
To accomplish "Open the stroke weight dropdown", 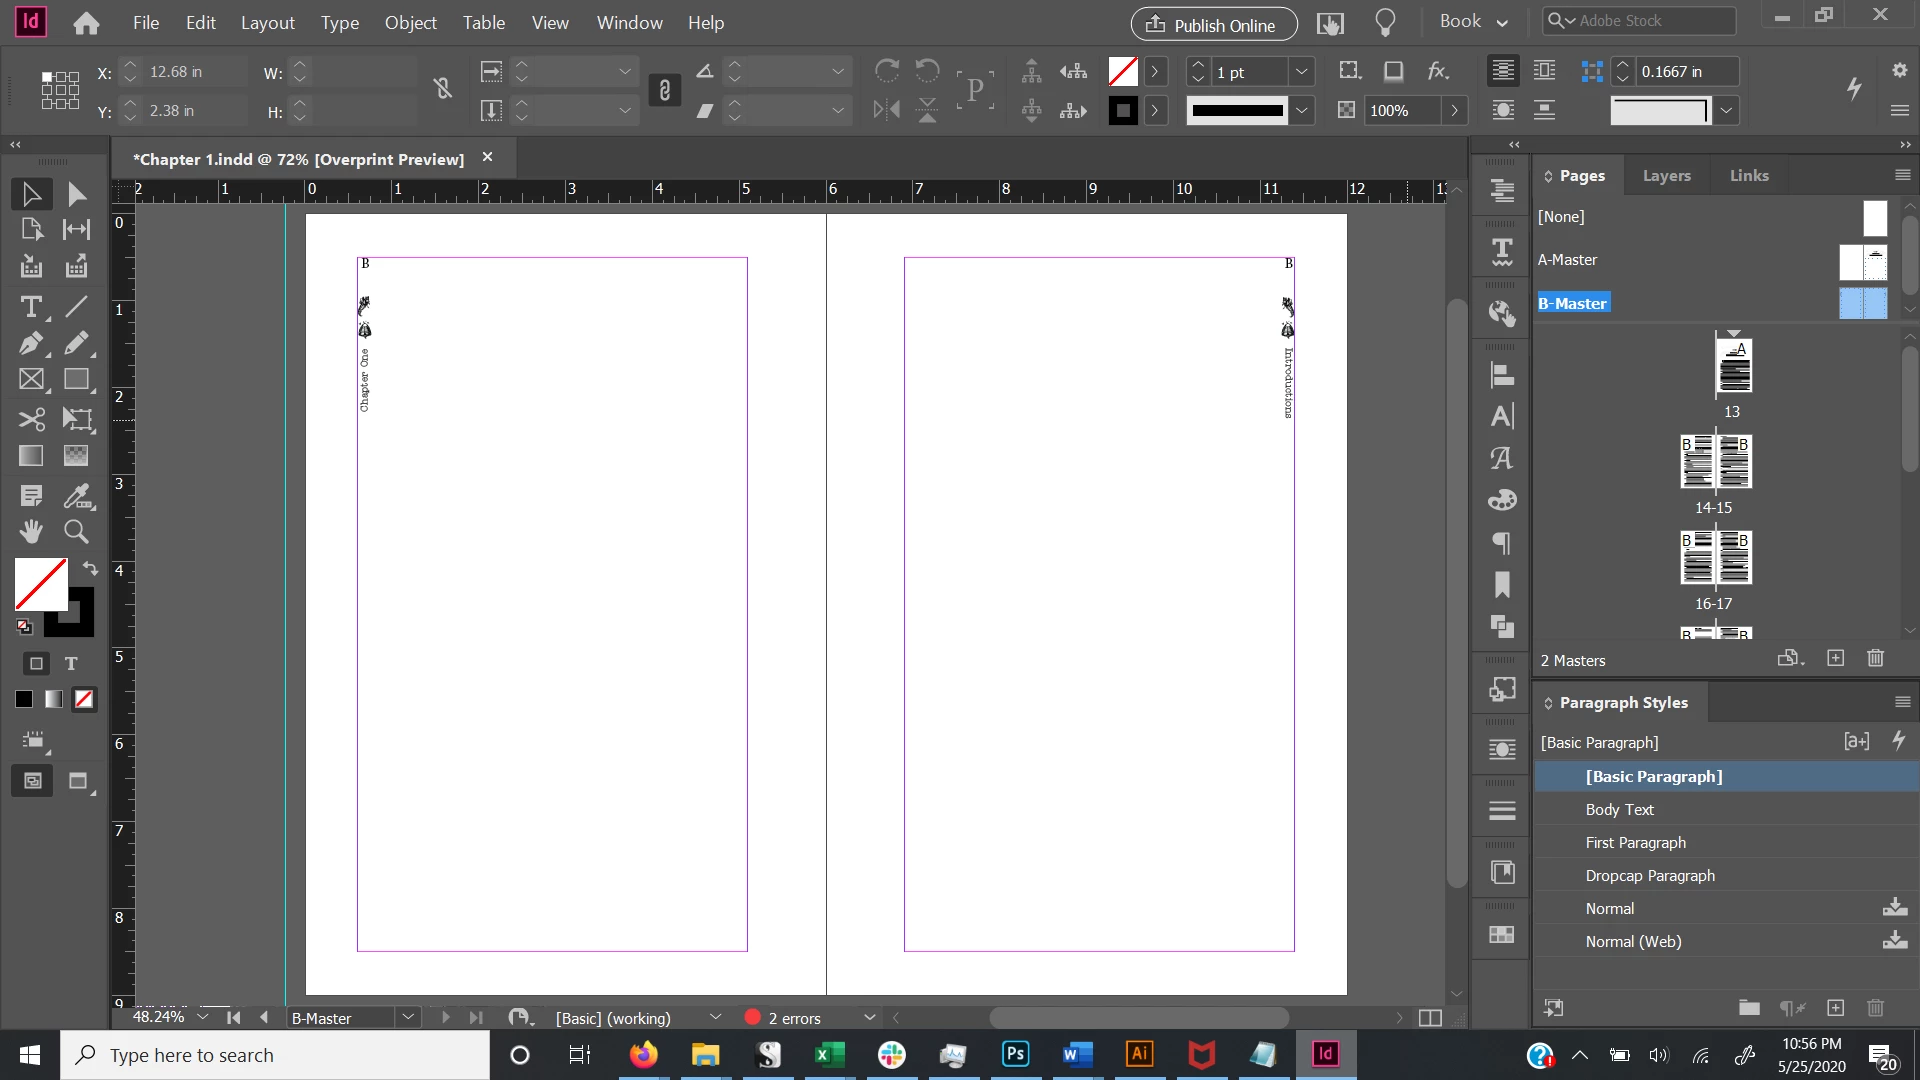I will point(1301,72).
